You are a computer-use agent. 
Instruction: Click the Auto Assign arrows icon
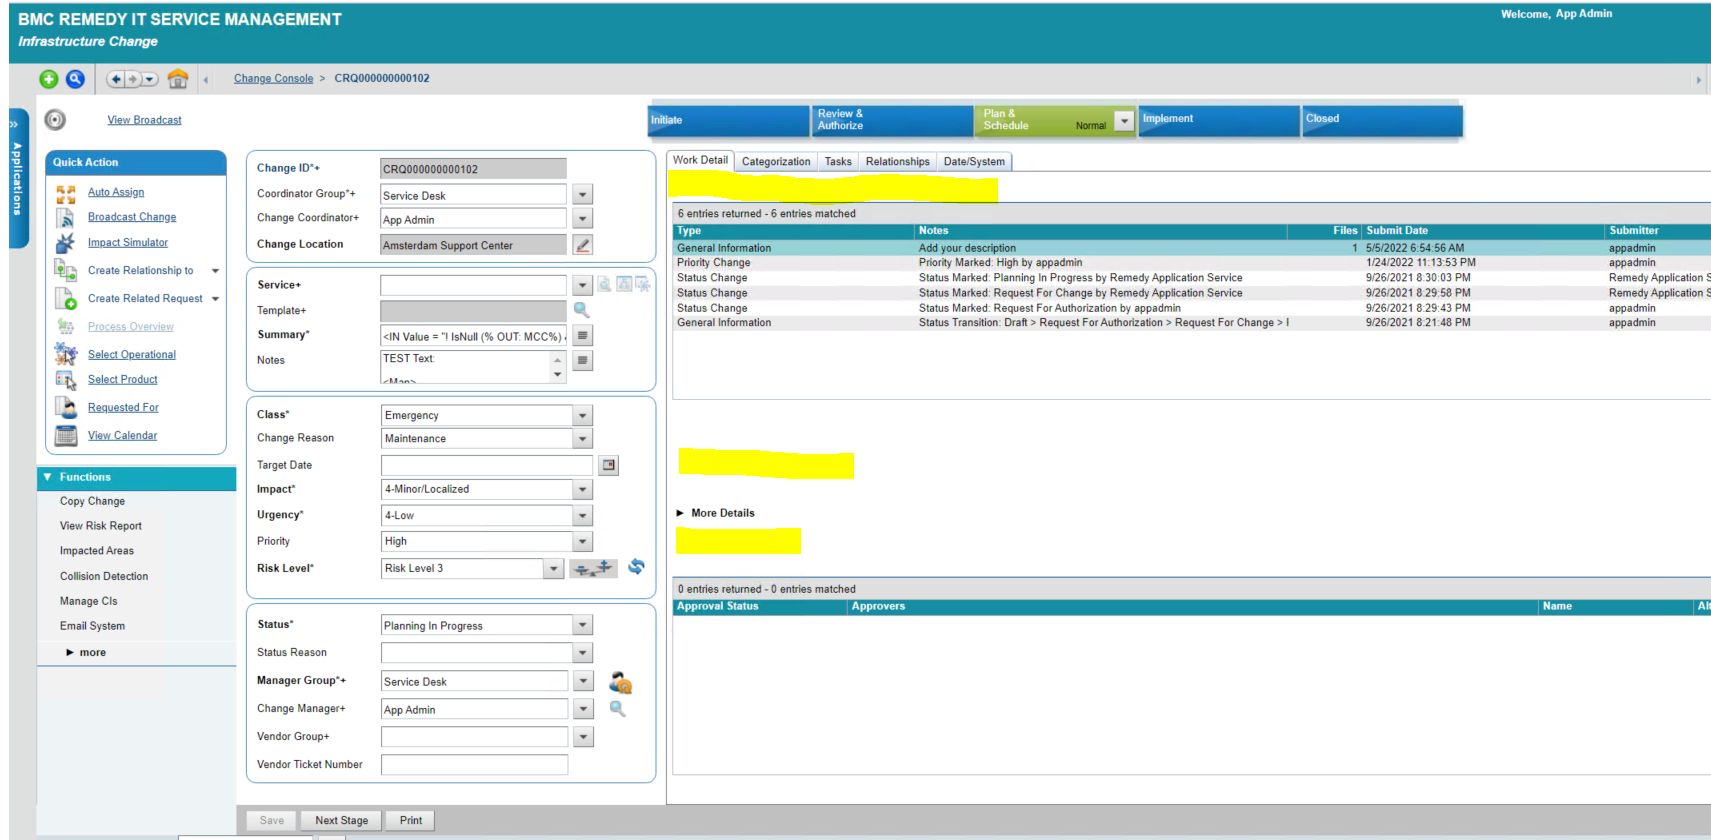pyautogui.click(x=66, y=193)
